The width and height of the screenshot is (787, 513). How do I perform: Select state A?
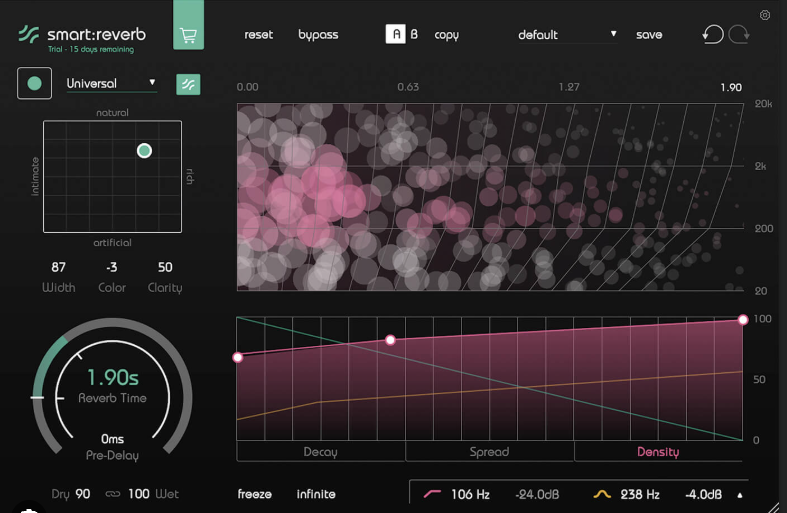(396, 34)
